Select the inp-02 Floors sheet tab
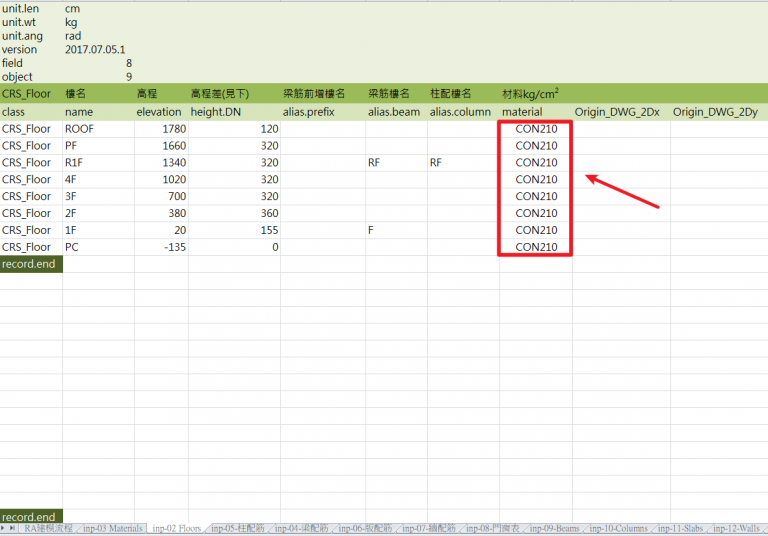768x536 pixels. (x=176, y=528)
